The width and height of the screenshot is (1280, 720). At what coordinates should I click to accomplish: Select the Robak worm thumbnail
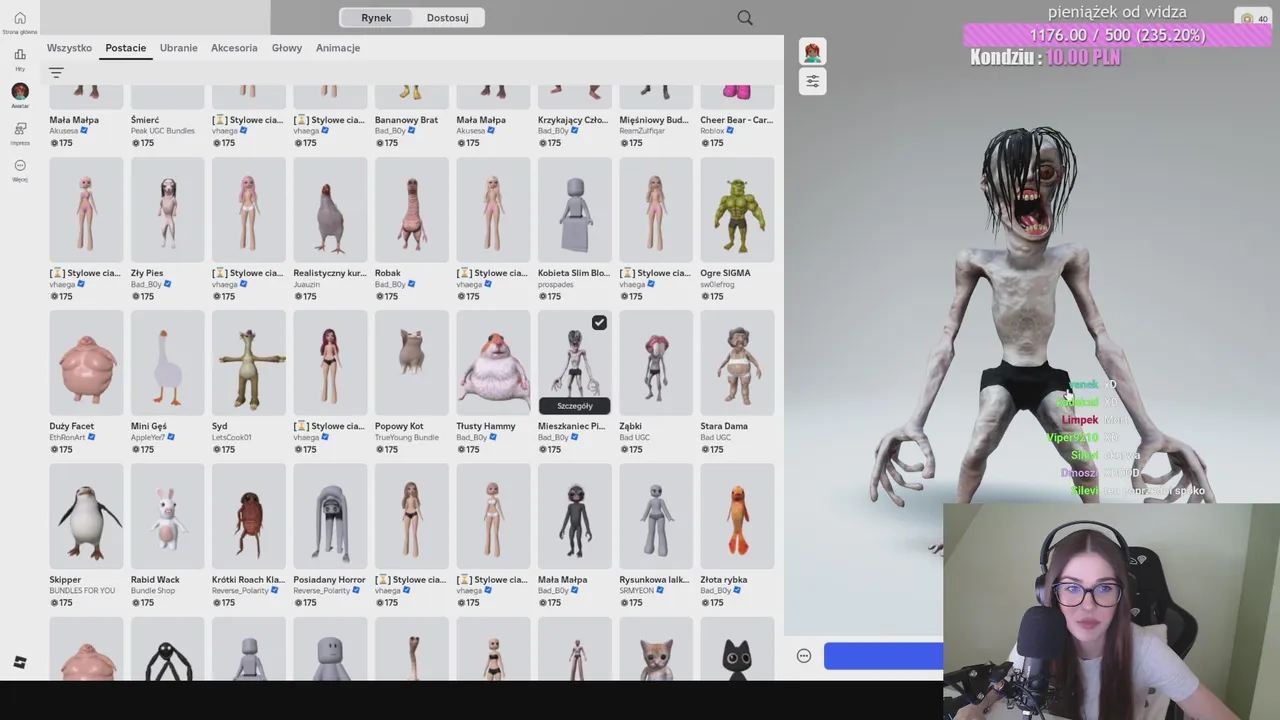click(412, 210)
